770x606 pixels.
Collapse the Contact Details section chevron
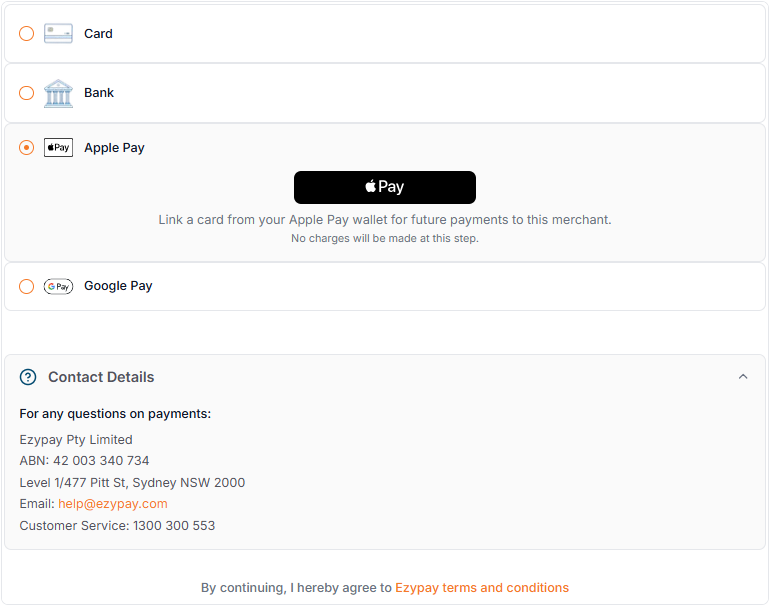coord(743,377)
